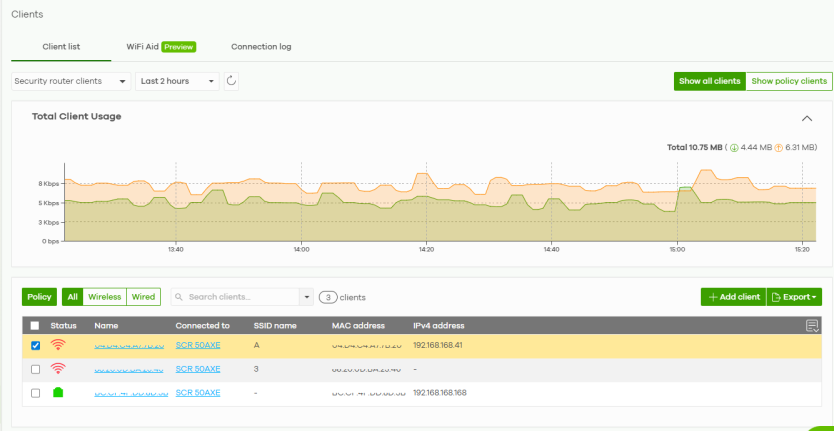Click the orange upload arrow usage icon
The height and width of the screenshot is (431, 834).
click(778, 147)
